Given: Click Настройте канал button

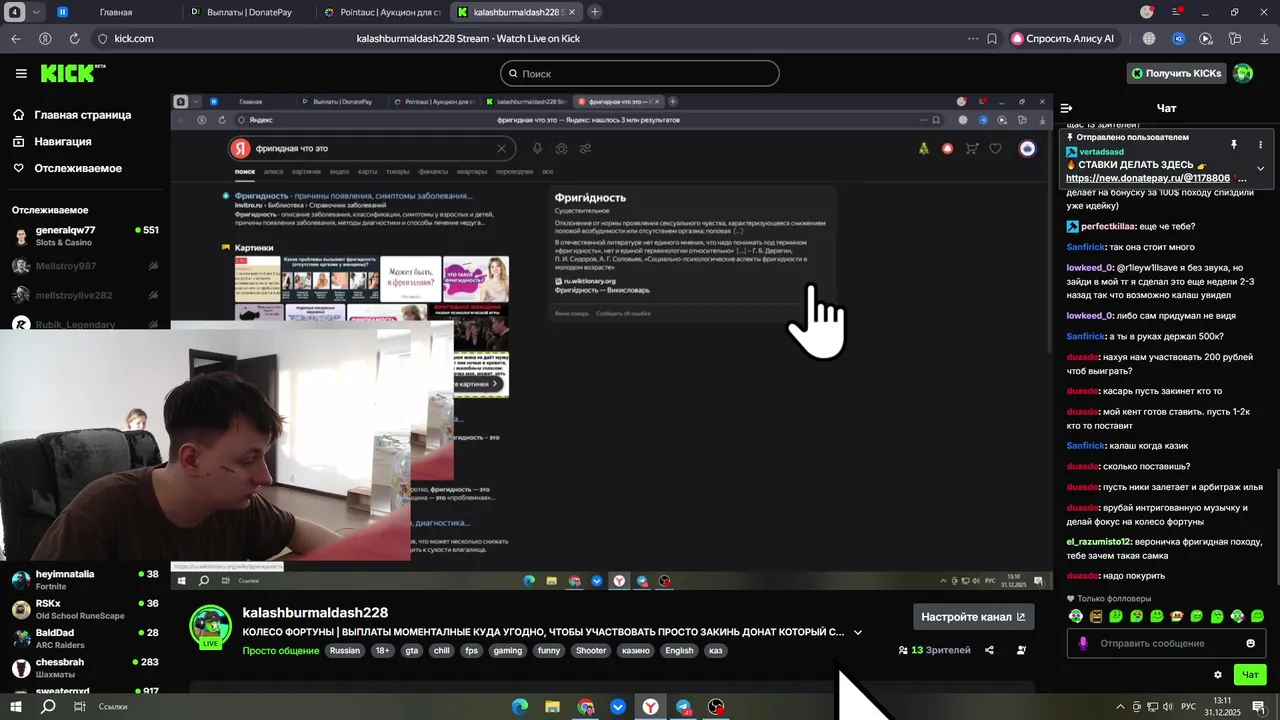Looking at the screenshot, I should click(x=973, y=617).
